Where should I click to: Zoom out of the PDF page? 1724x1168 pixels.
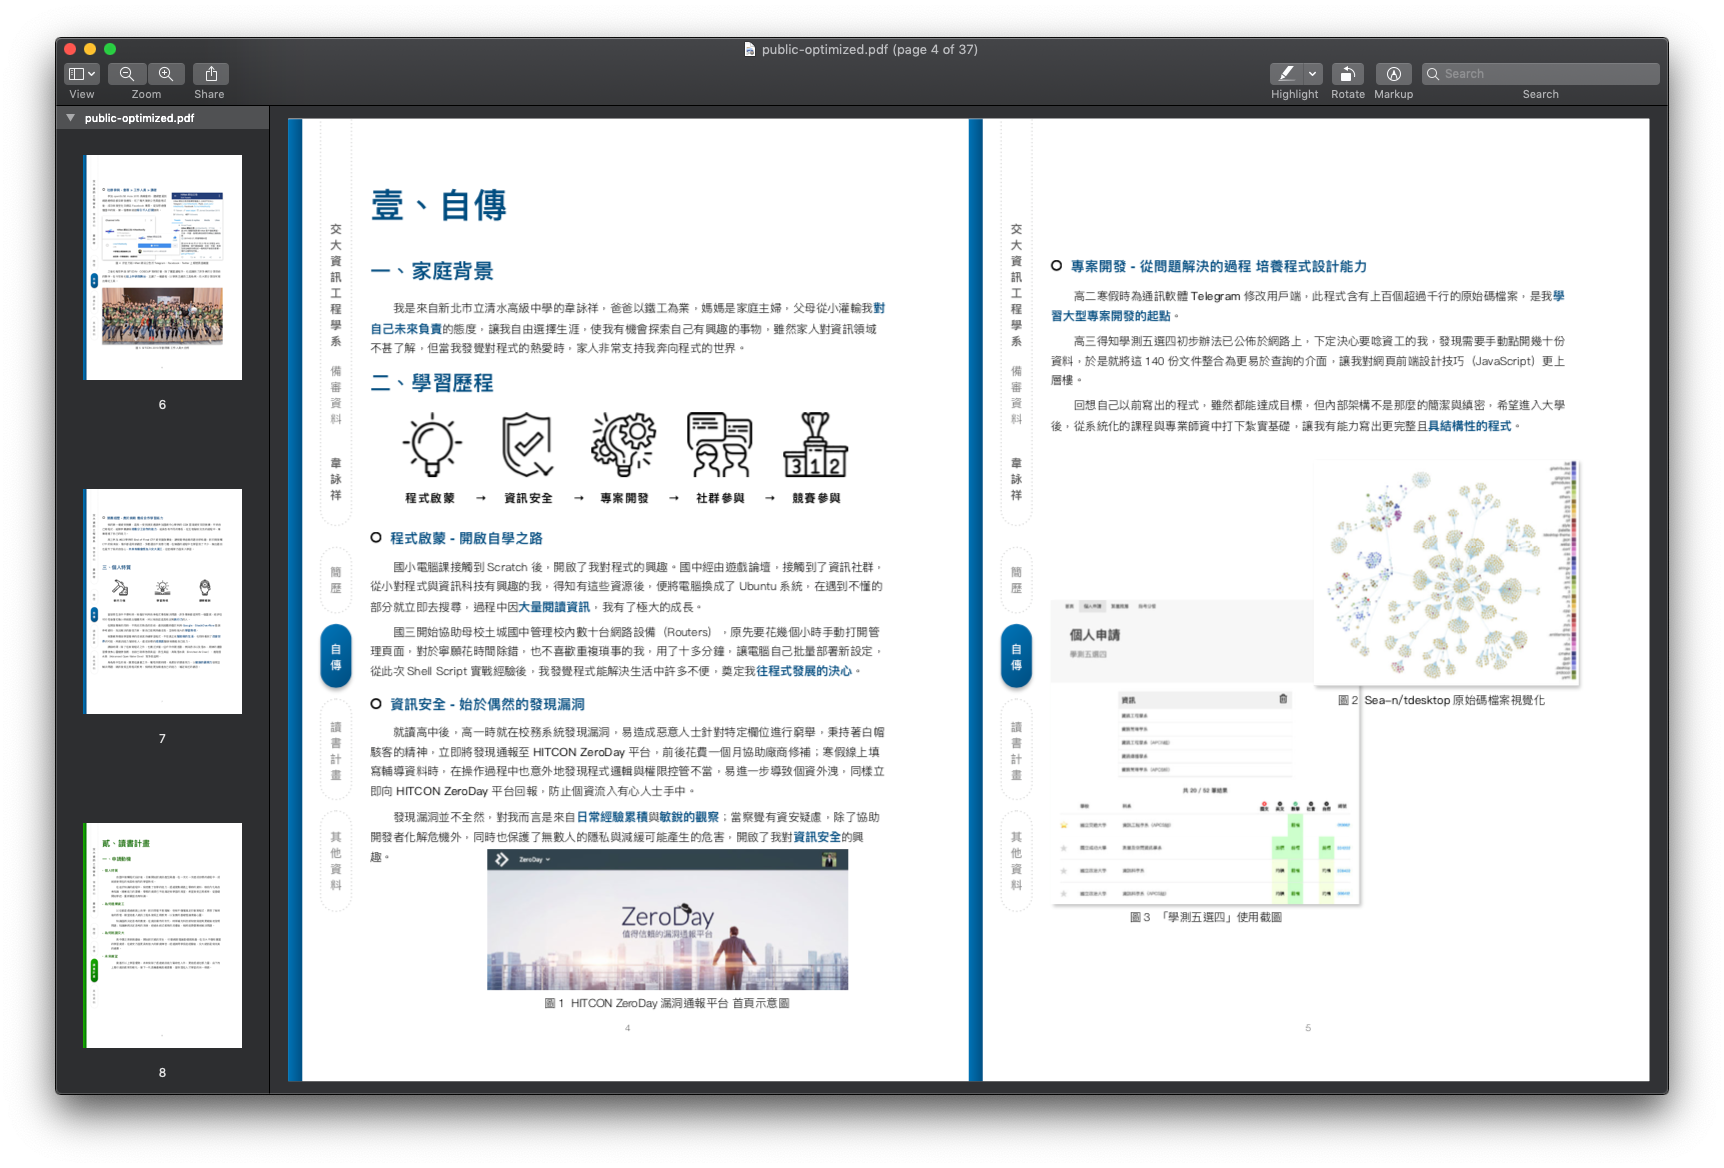127,74
